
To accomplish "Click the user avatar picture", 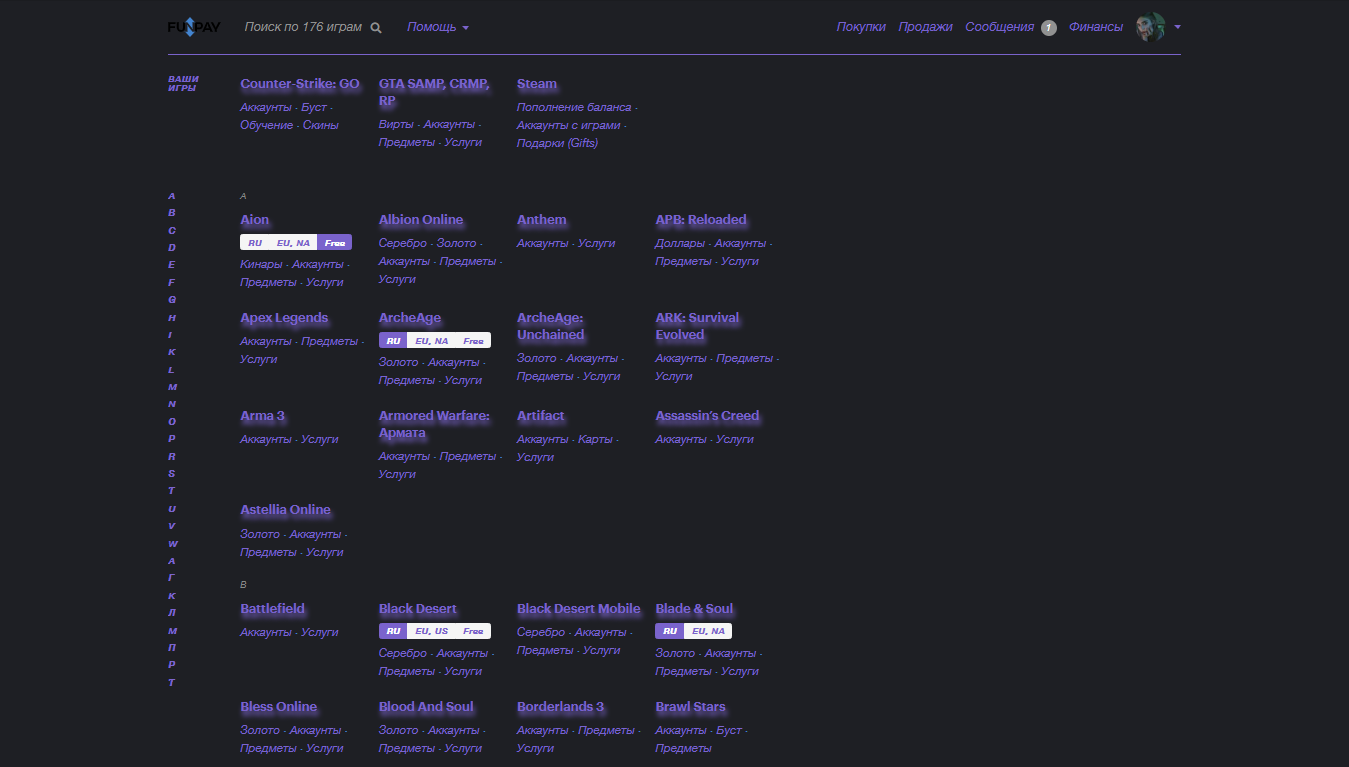I will tap(1149, 27).
